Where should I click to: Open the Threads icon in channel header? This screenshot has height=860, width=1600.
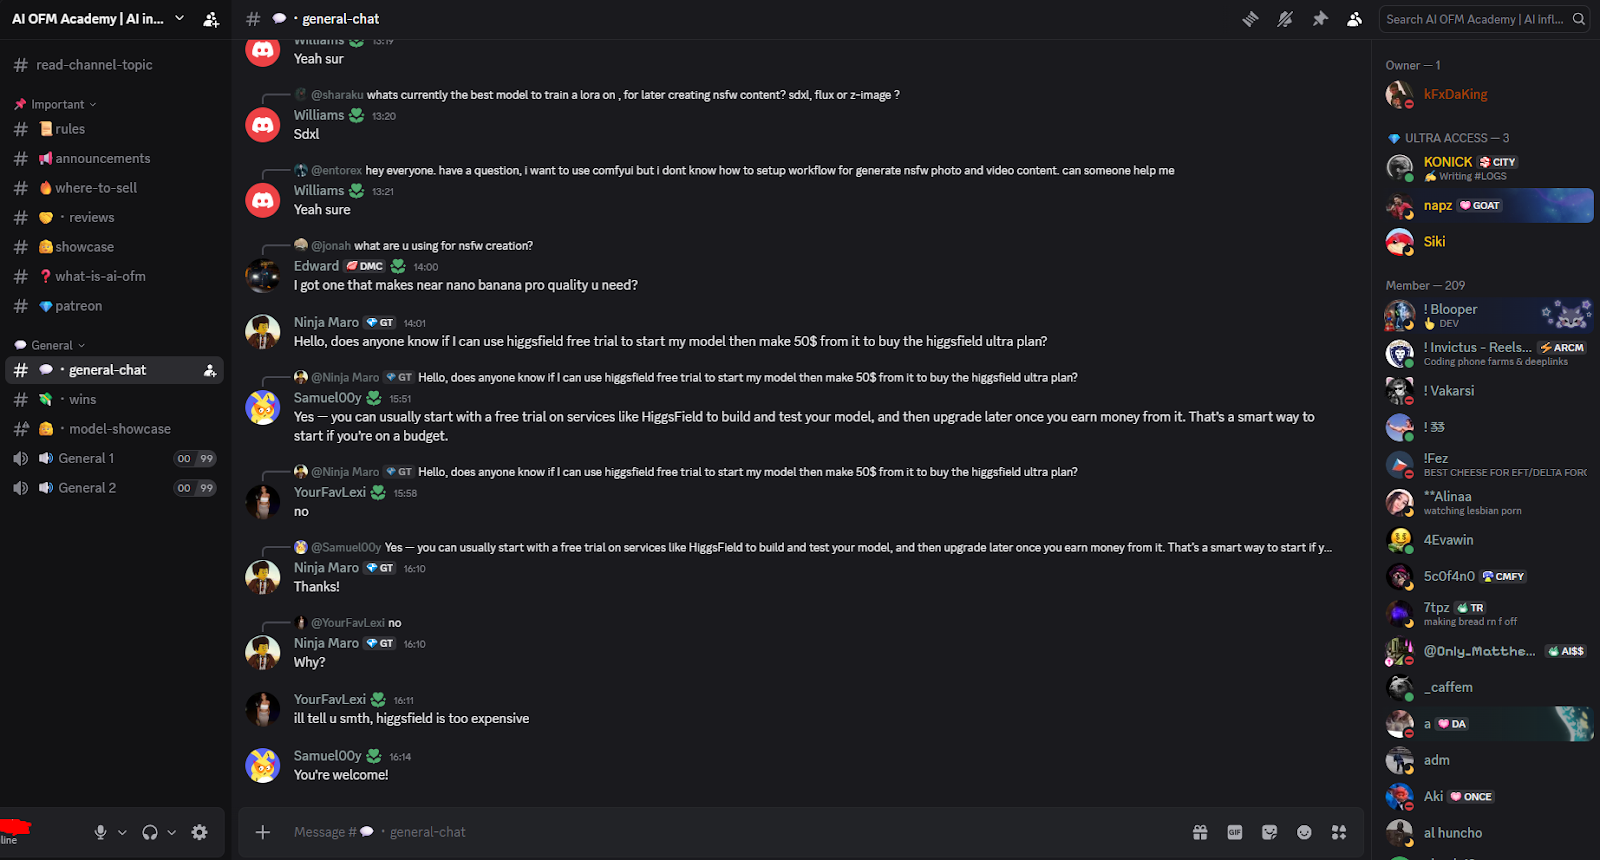1250,19
